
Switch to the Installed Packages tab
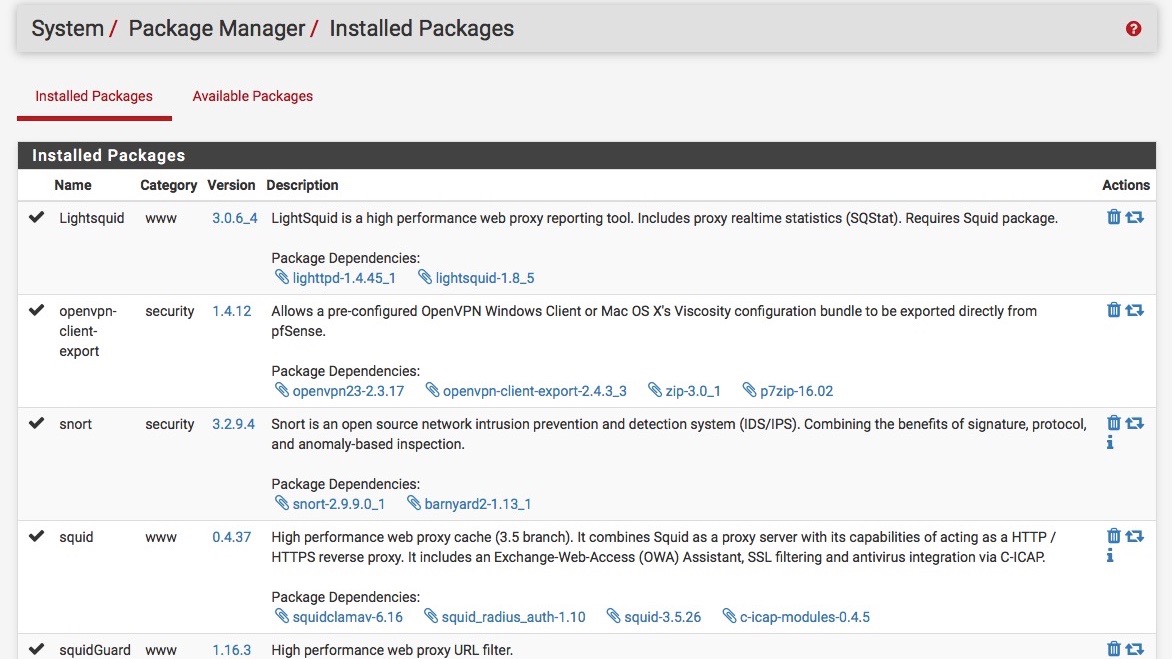[94, 96]
